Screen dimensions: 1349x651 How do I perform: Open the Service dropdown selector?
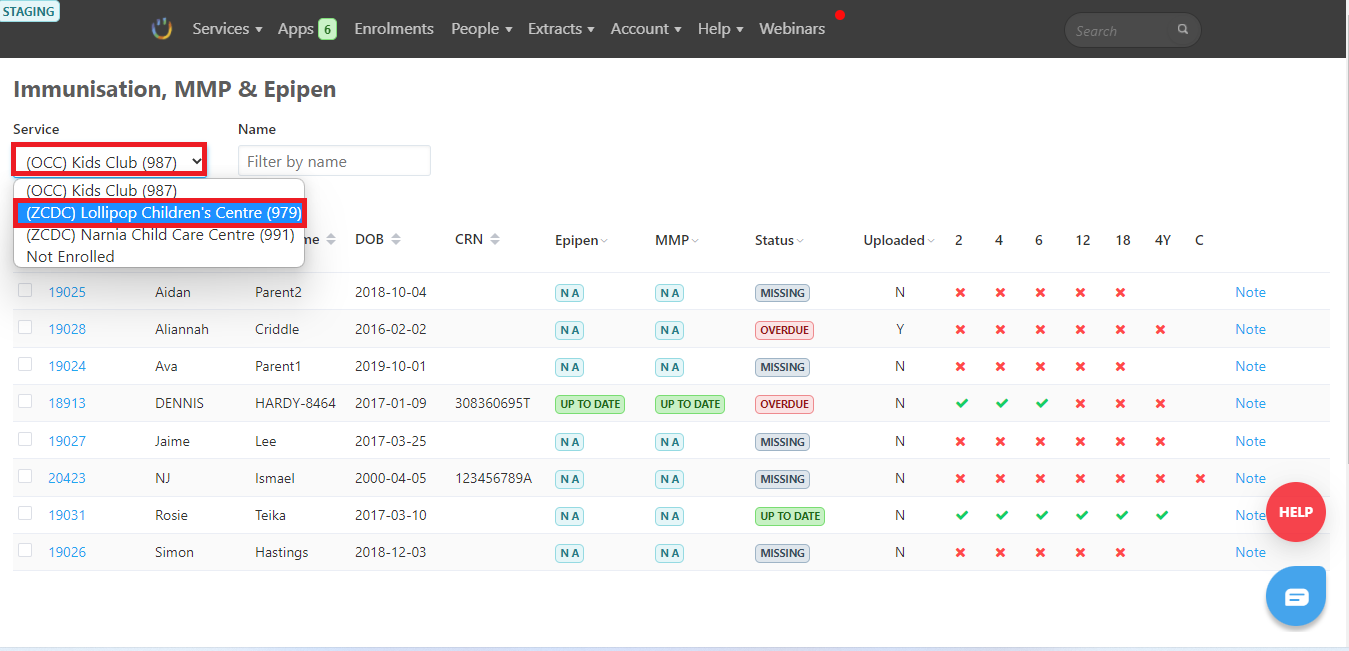pos(110,161)
